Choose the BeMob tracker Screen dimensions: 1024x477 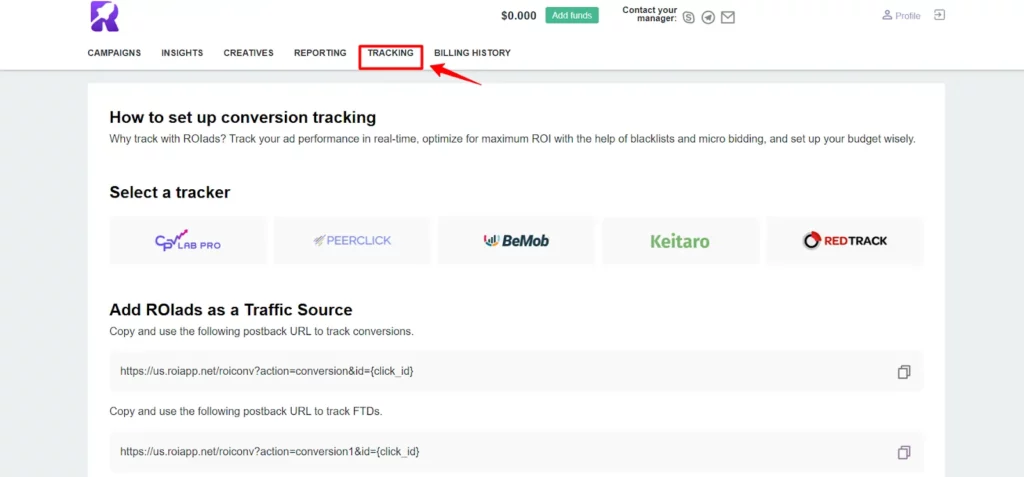click(x=516, y=240)
